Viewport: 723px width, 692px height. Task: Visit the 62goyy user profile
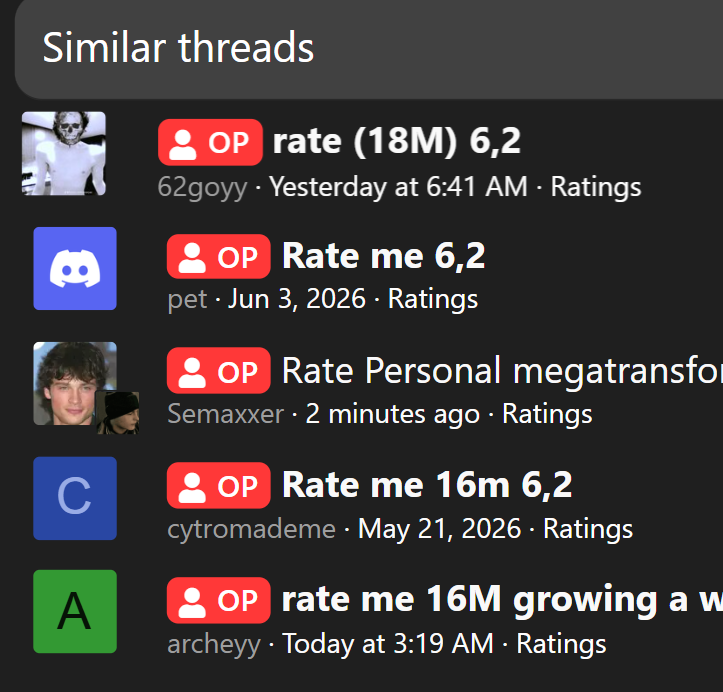coord(202,188)
